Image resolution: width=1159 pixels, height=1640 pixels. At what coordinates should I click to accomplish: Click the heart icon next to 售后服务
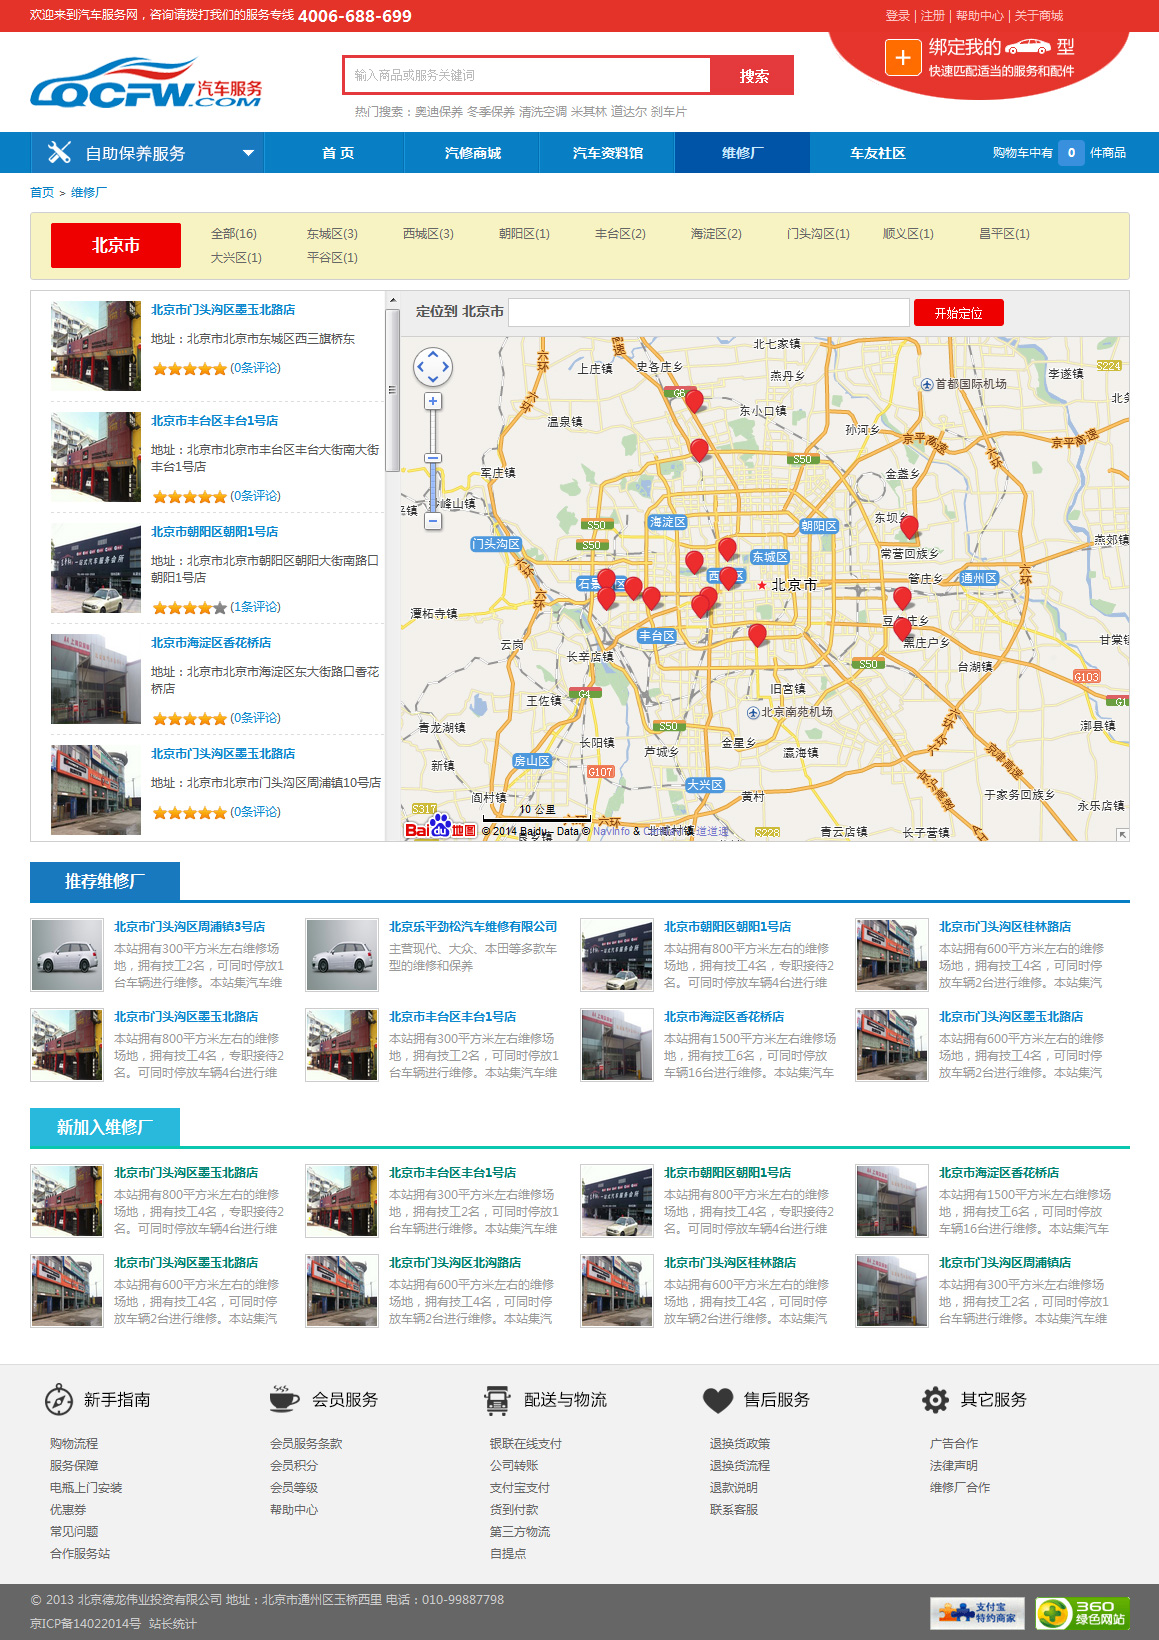718,1400
